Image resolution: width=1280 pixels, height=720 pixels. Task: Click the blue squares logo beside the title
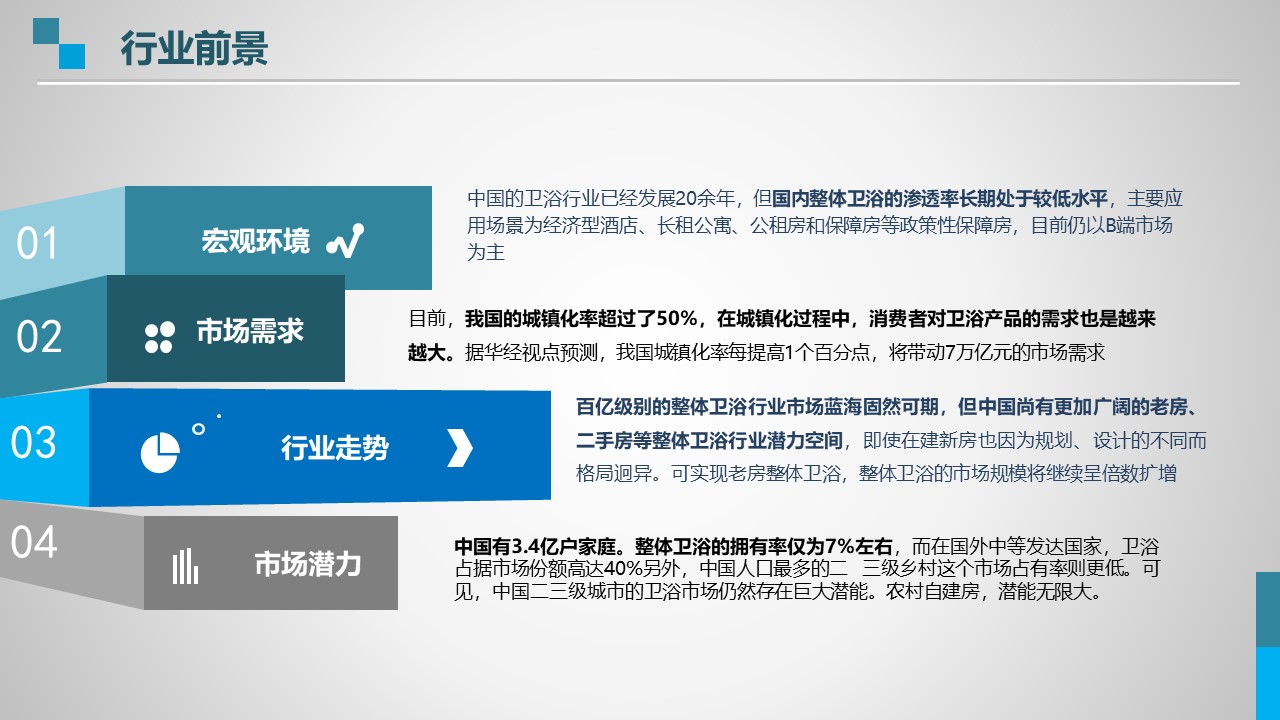pos(59,43)
